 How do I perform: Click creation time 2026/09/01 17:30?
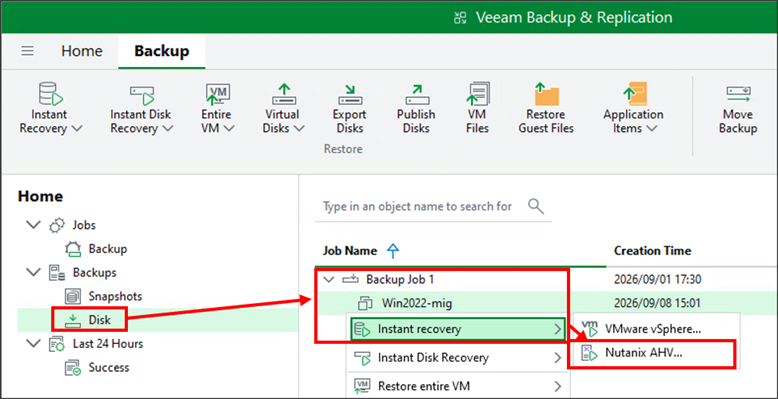(657, 279)
